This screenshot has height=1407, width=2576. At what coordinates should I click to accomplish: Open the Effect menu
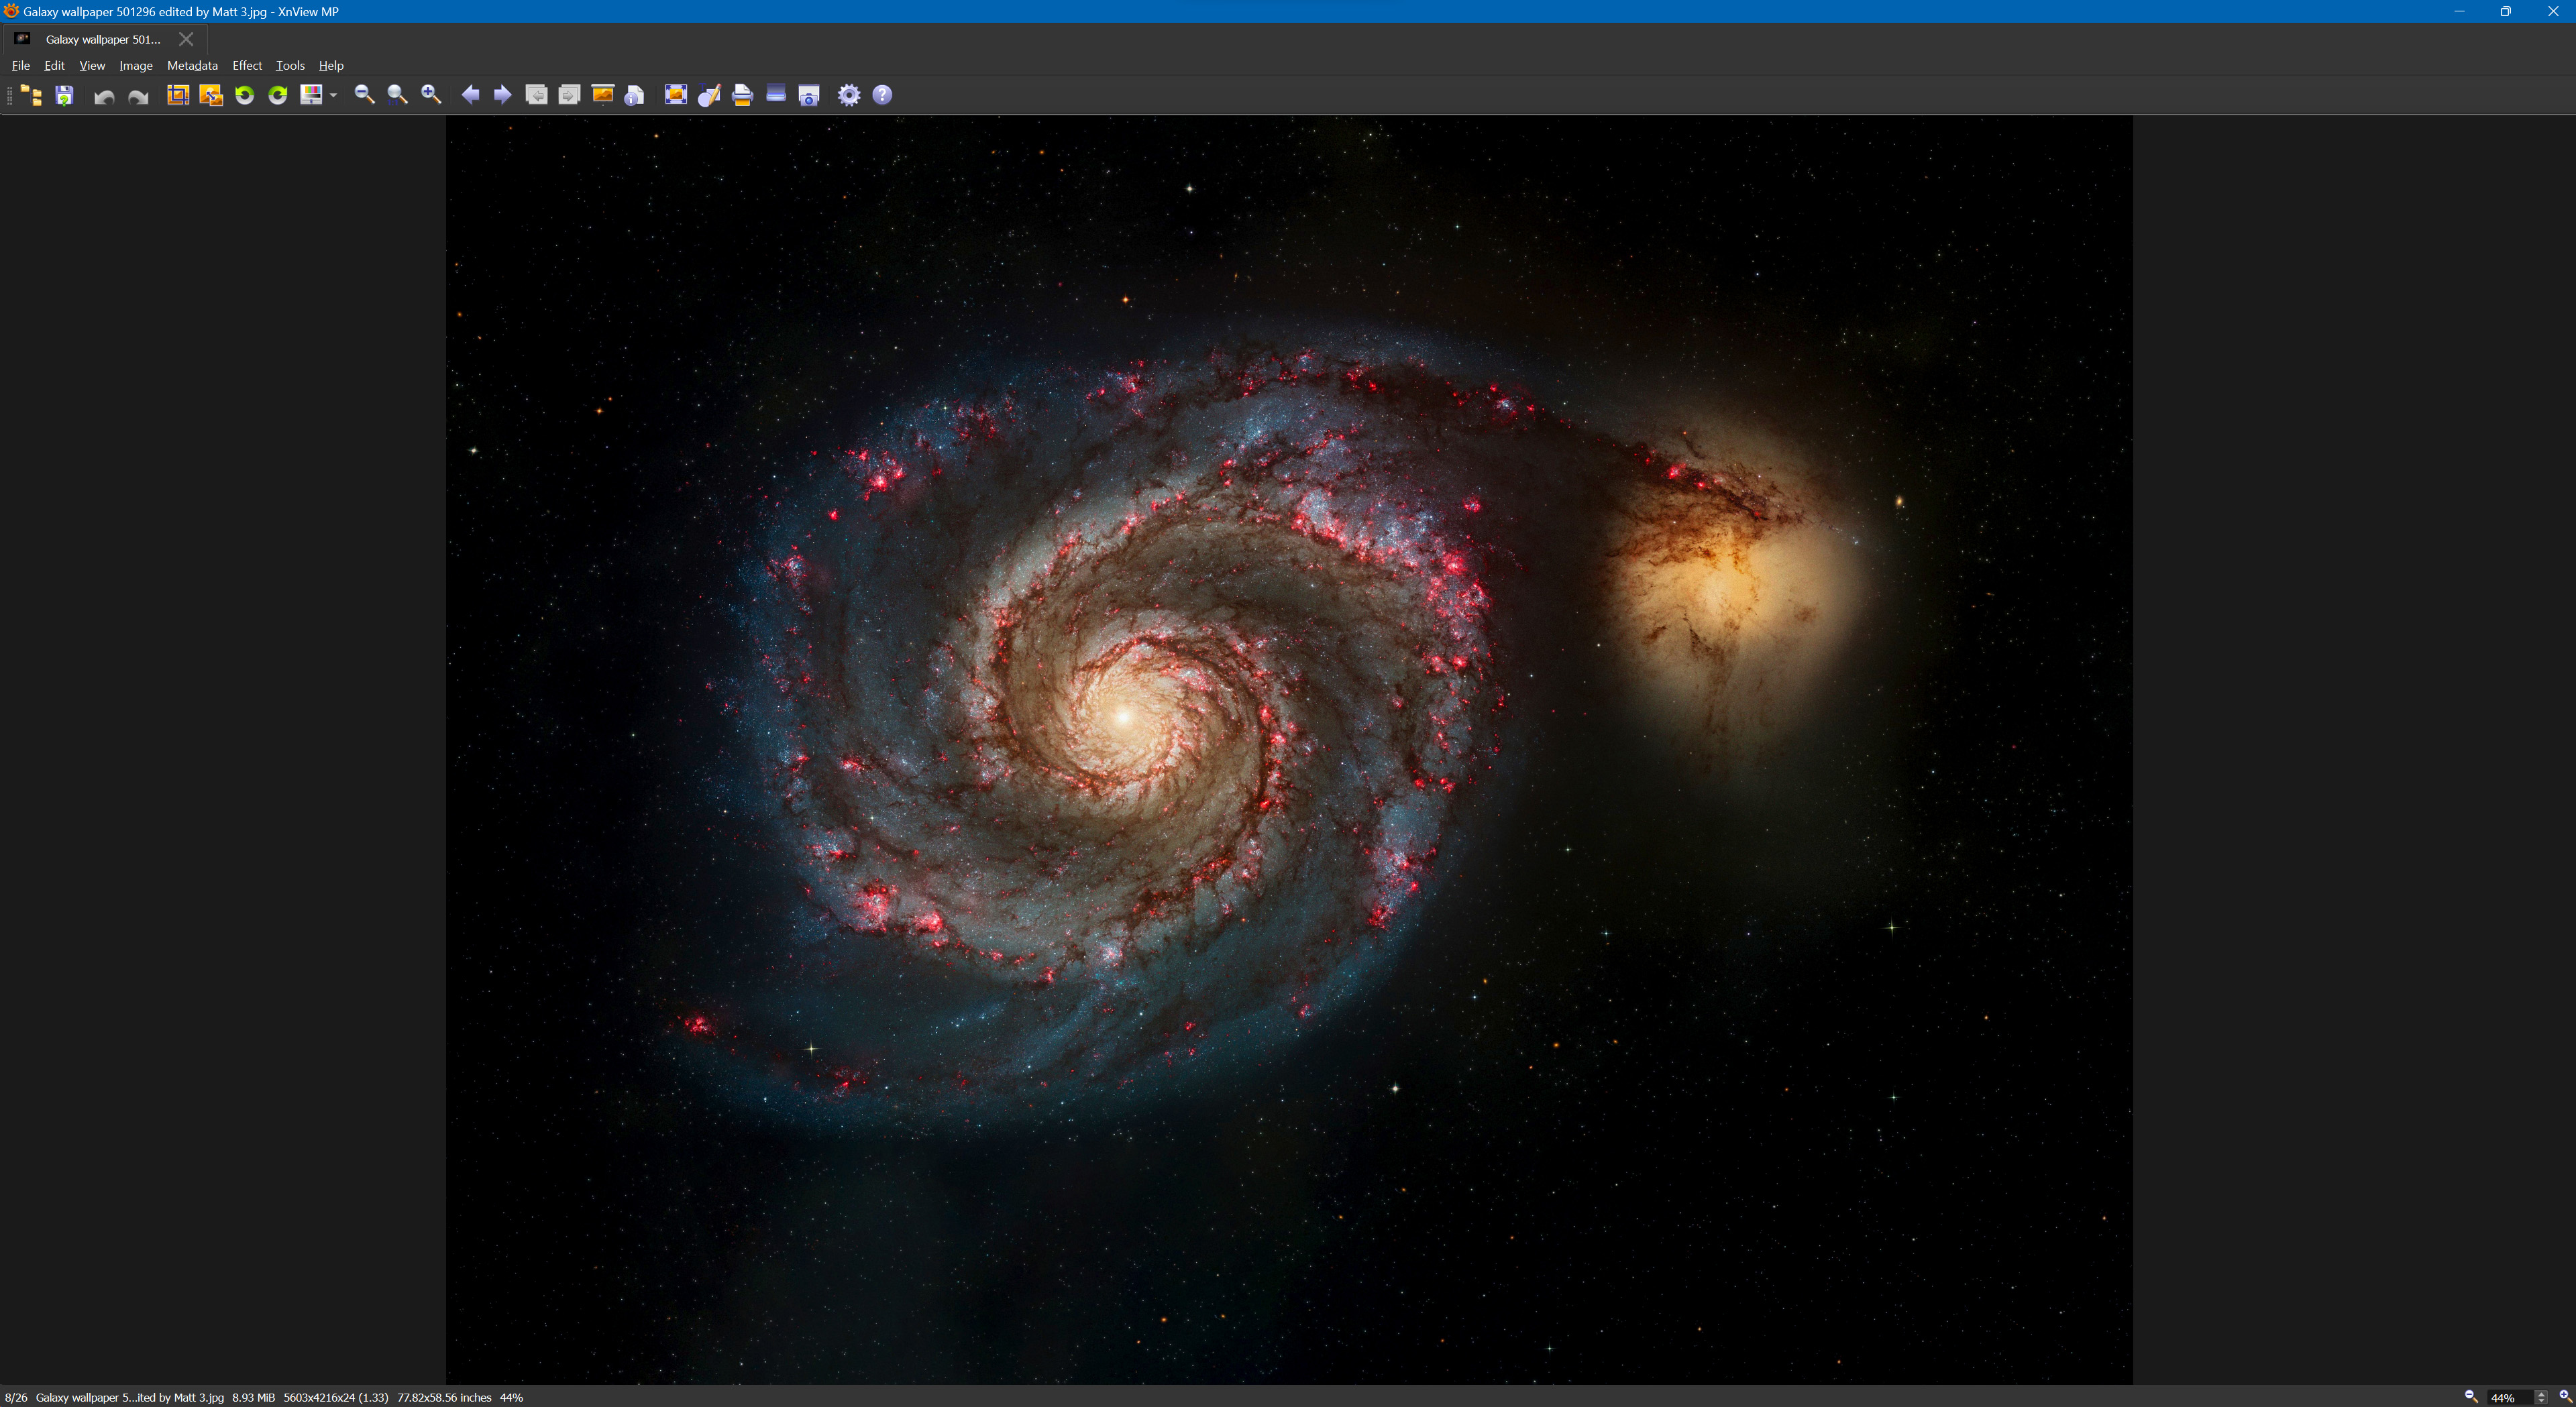pyautogui.click(x=247, y=66)
